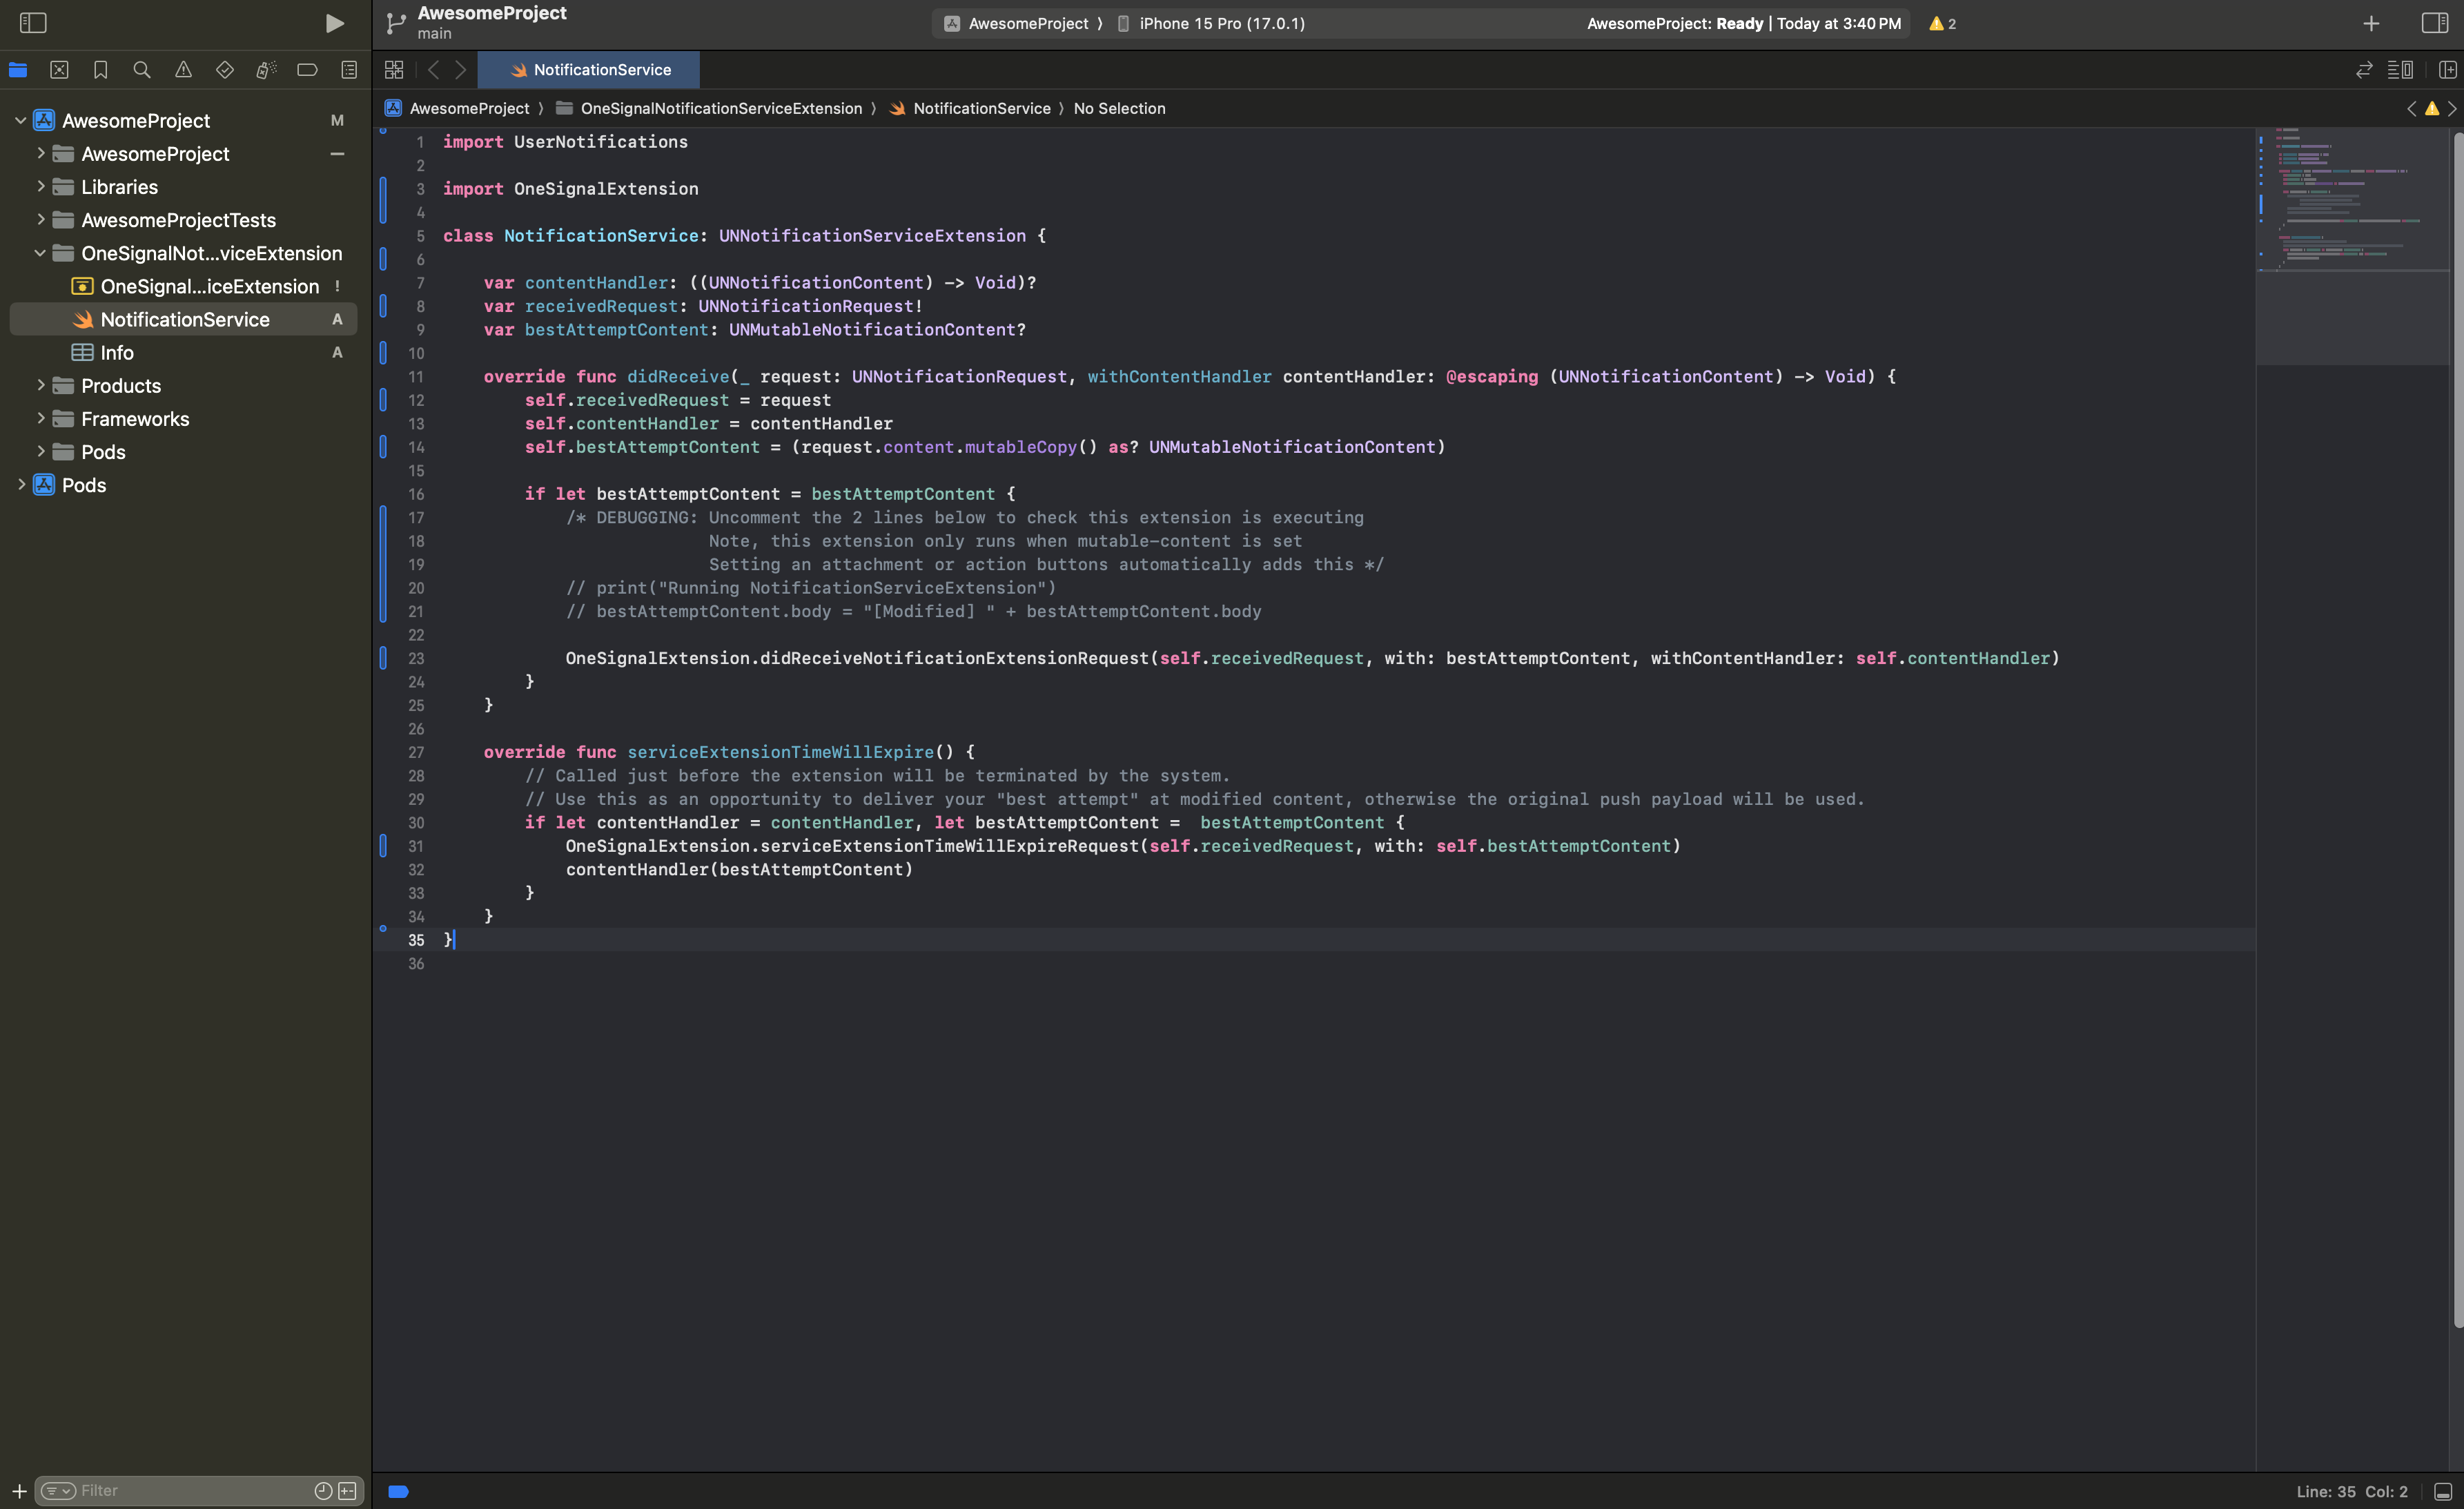This screenshot has width=2464, height=1509.
Task: Show the 2 warnings in toolbar
Action: click(x=1942, y=23)
